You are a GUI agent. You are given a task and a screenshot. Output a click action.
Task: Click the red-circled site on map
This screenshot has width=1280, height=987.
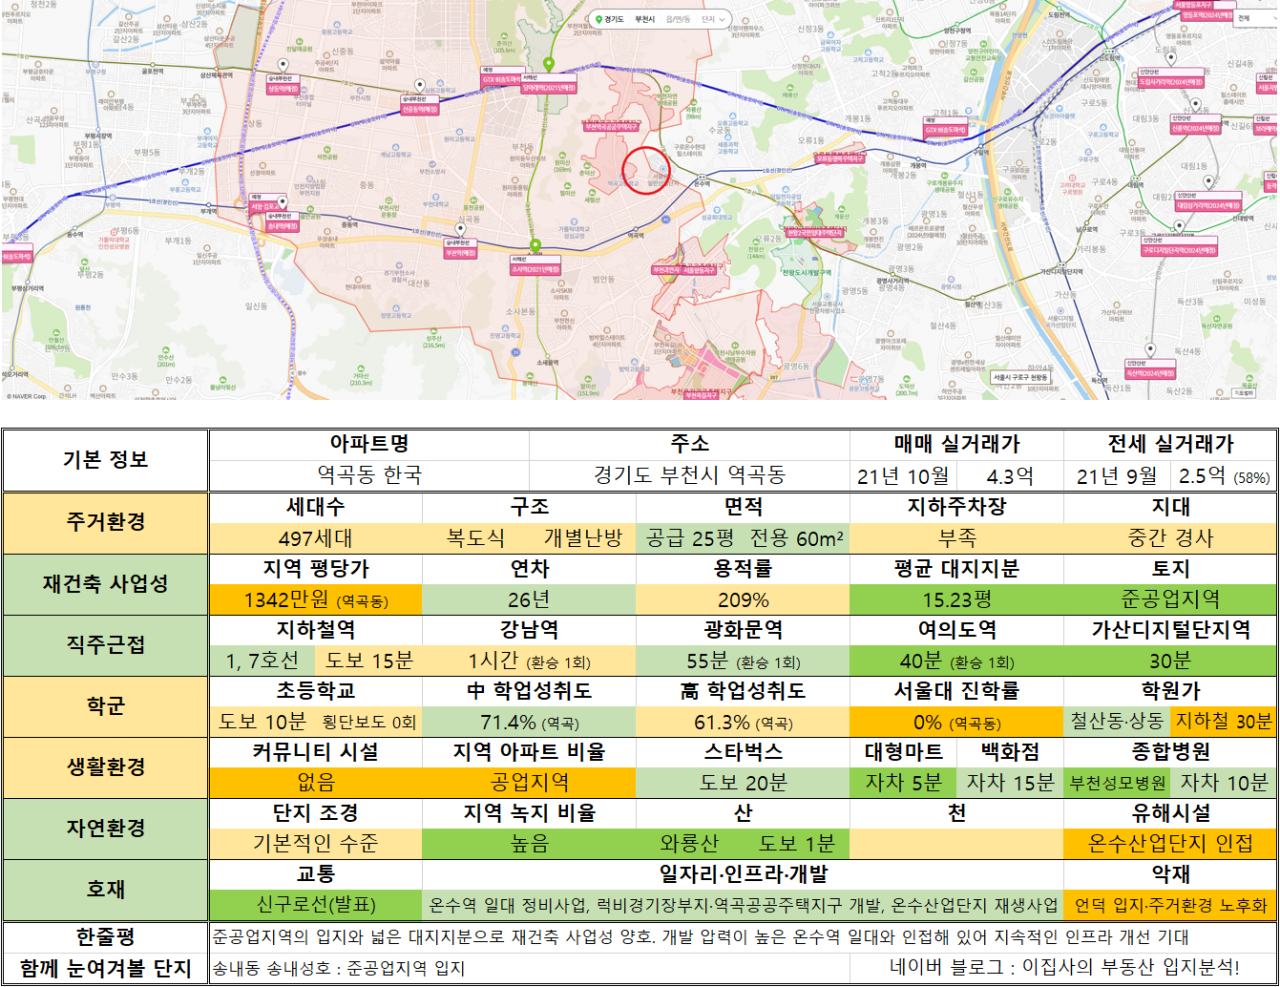pyautogui.click(x=646, y=169)
